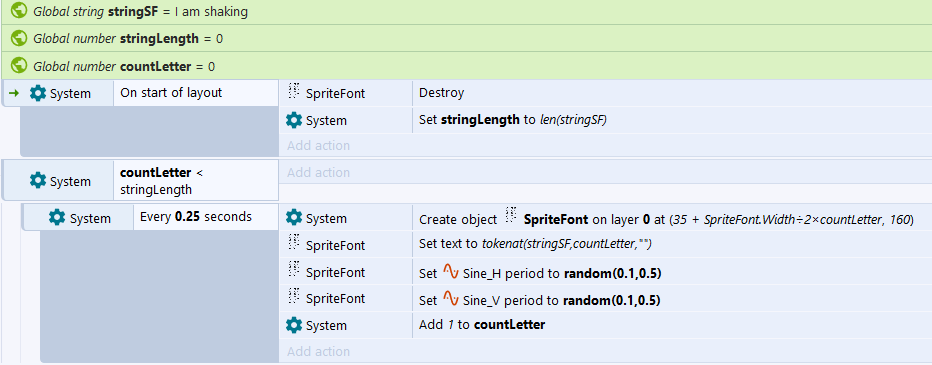Select the countLetter < stringLength condition
The width and height of the screenshot is (932, 365).
click(x=196, y=181)
